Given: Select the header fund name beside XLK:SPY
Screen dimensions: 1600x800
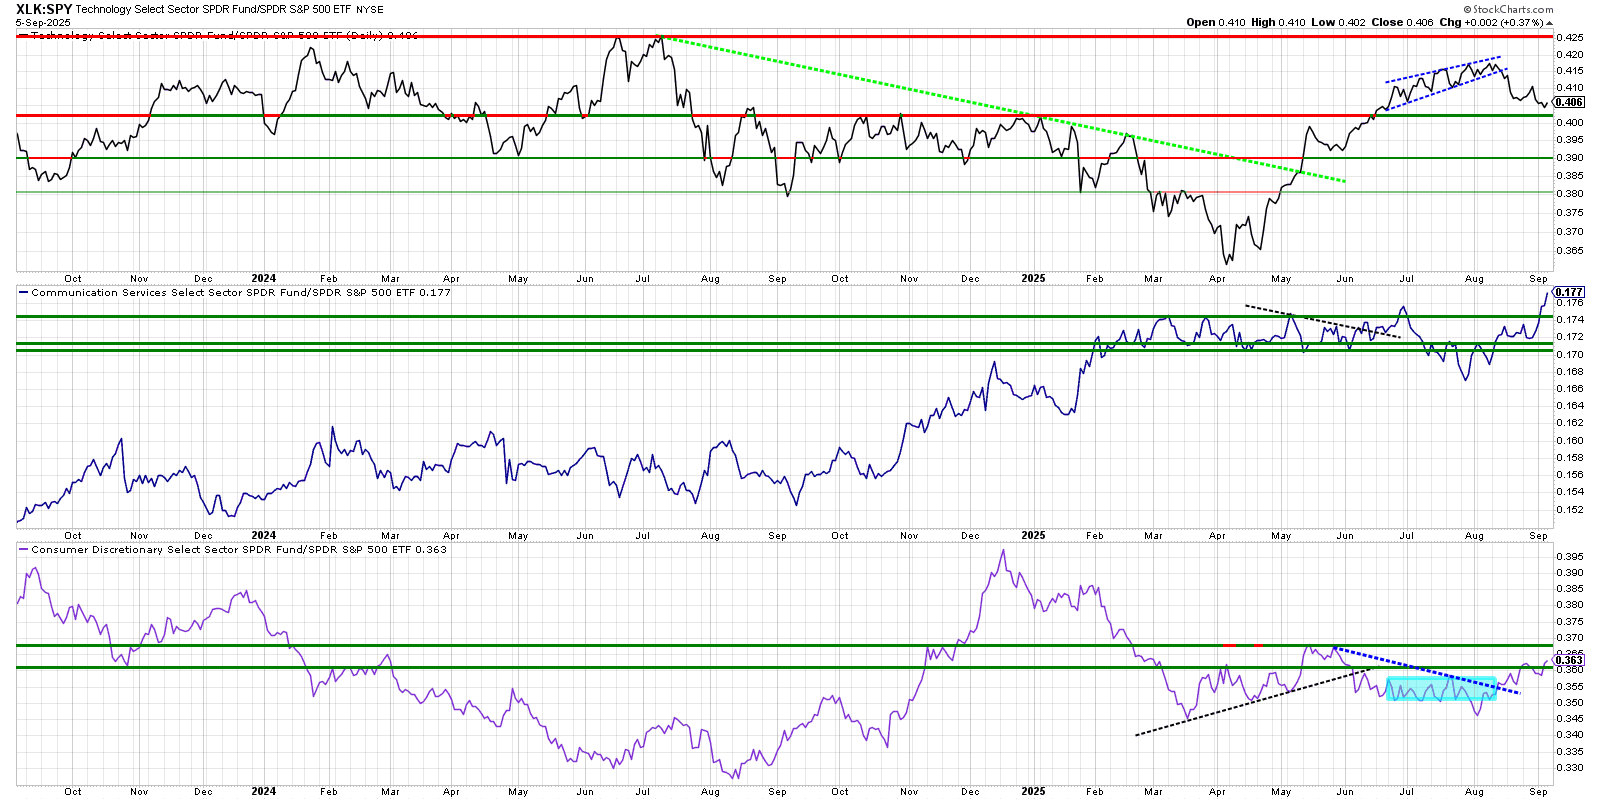Looking at the screenshot, I should coord(214,10).
